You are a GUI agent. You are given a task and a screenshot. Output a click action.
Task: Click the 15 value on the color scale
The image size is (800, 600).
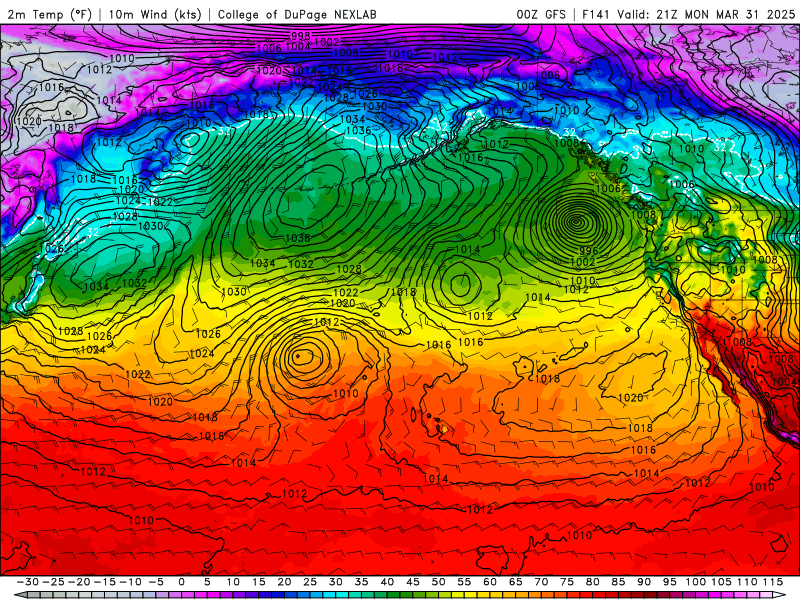pyautogui.click(x=259, y=582)
